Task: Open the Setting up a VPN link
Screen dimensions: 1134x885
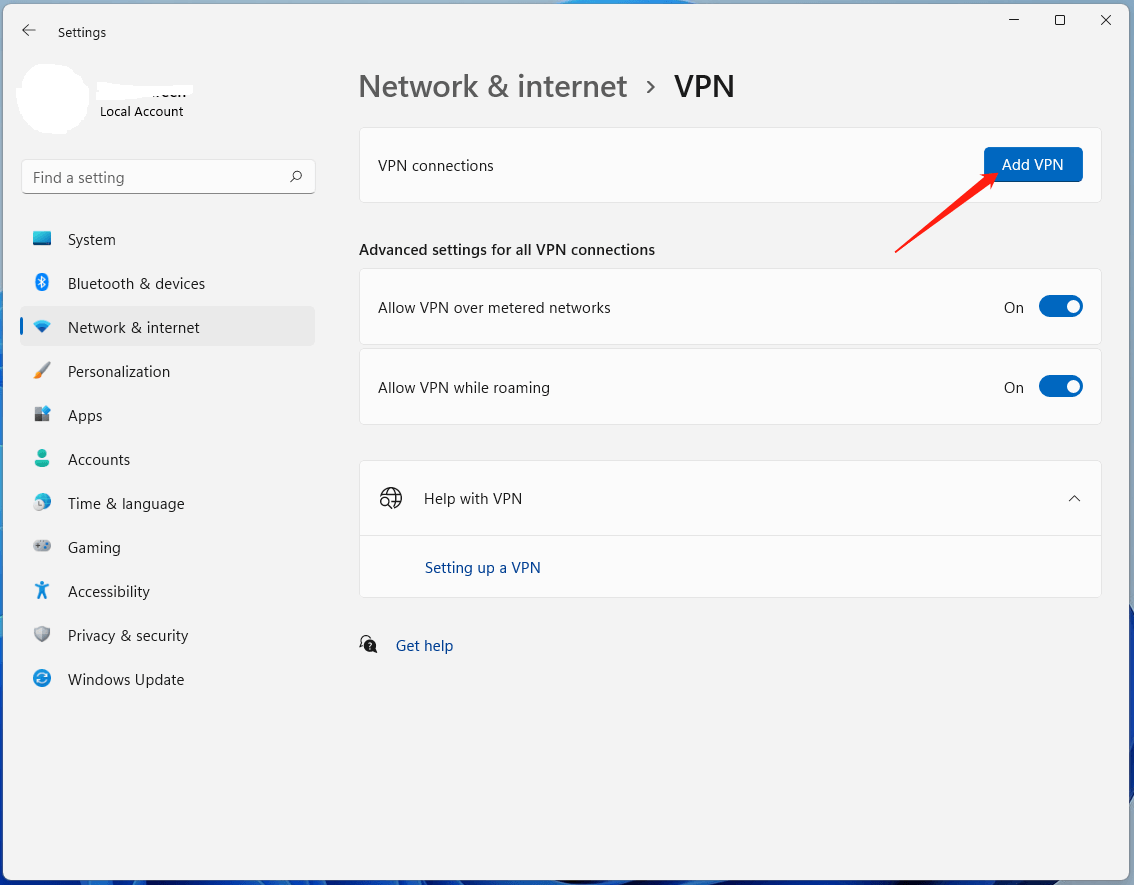Action: [x=482, y=568]
